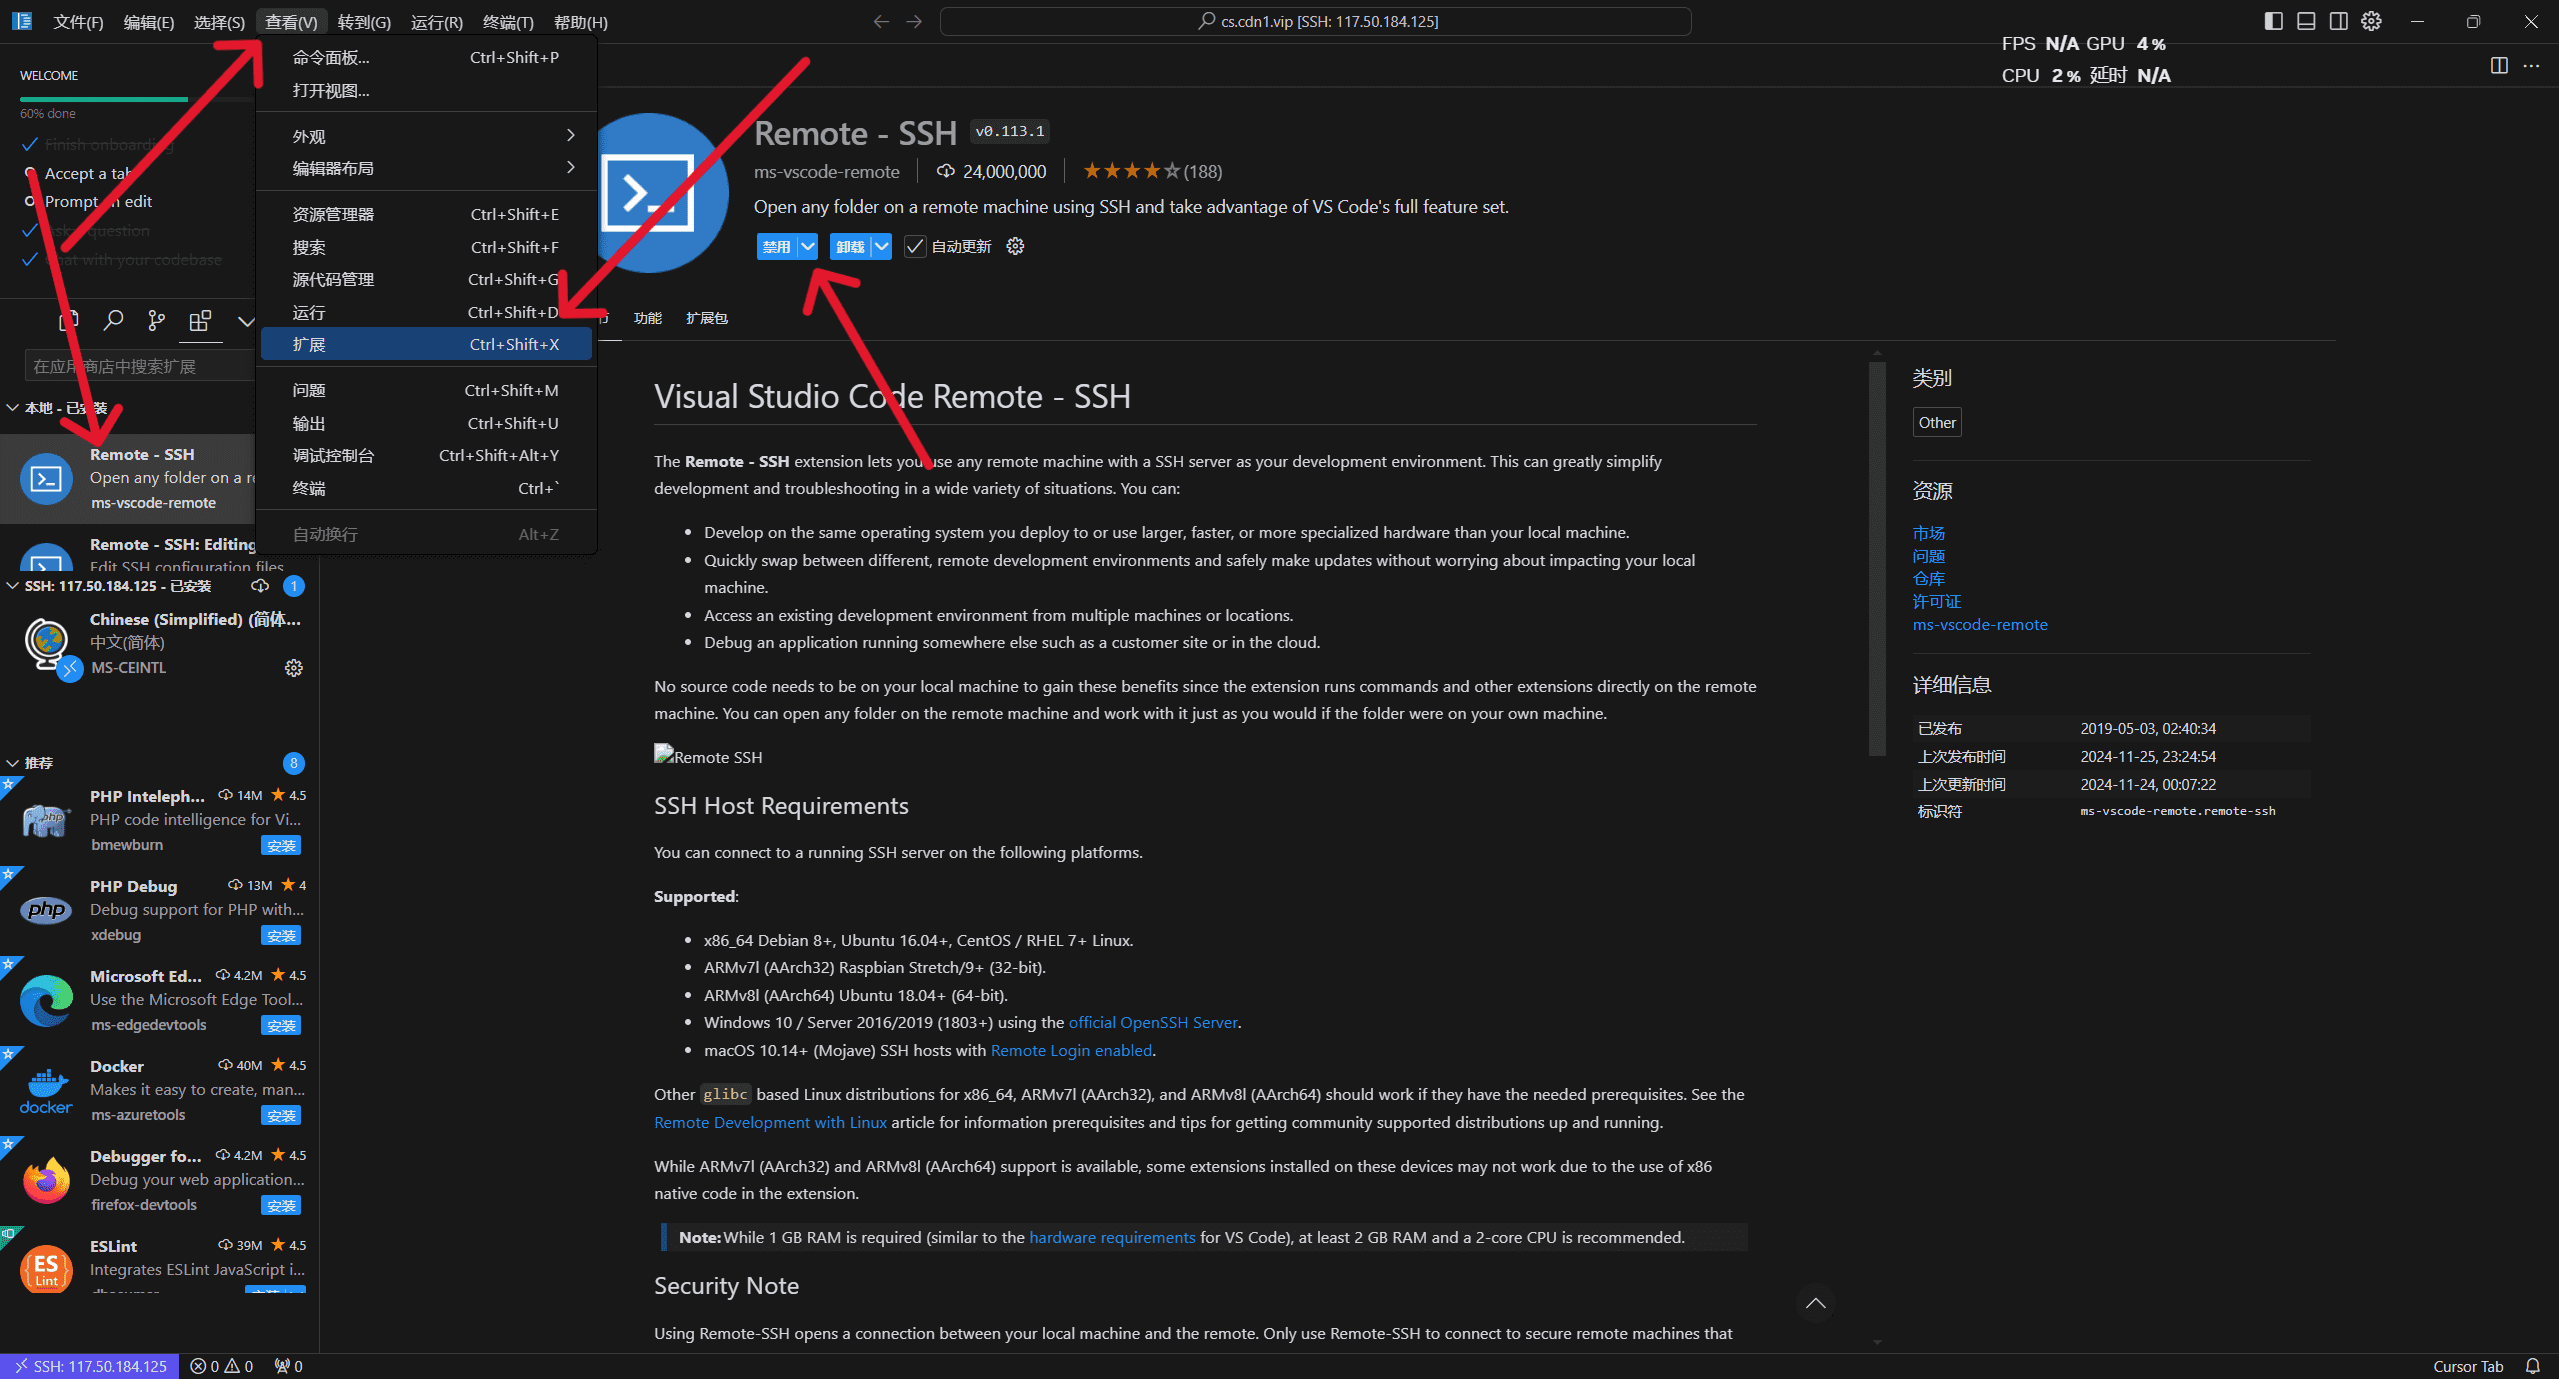
Task: Go forward using the navigation arrow
Action: pyautogui.click(x=914, y=21)
